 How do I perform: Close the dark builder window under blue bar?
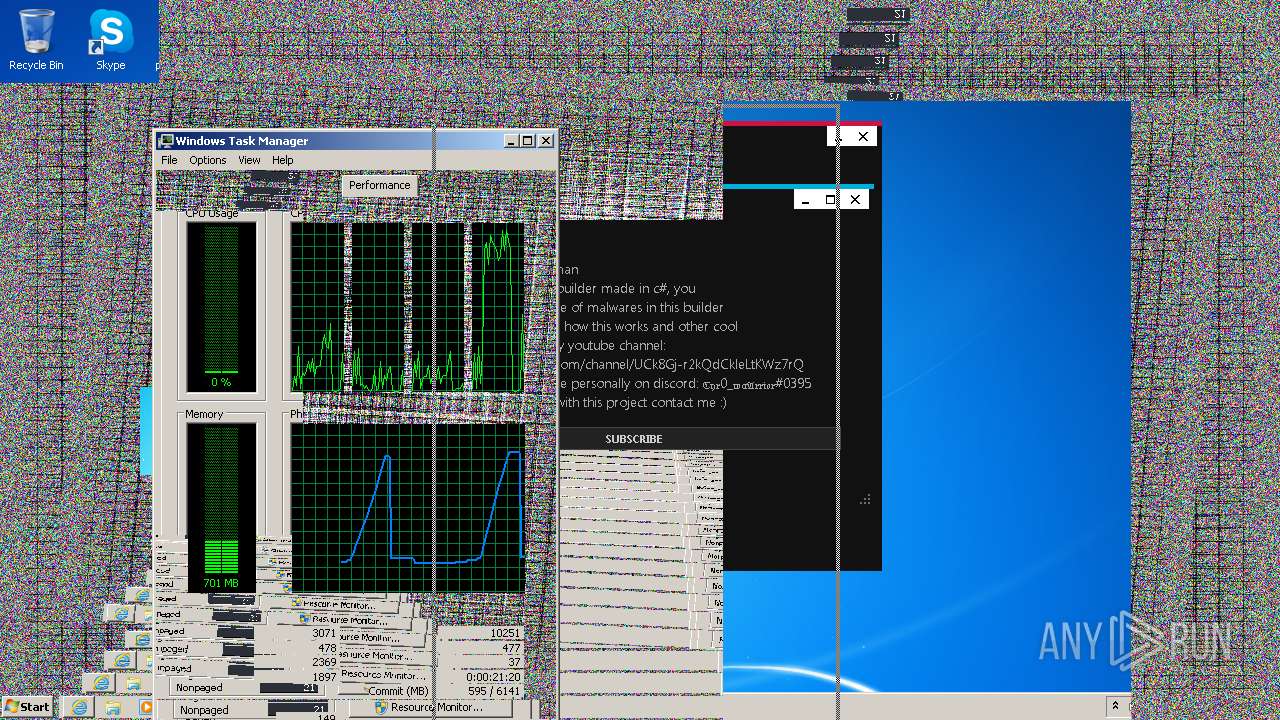click(x=855, y=200)
